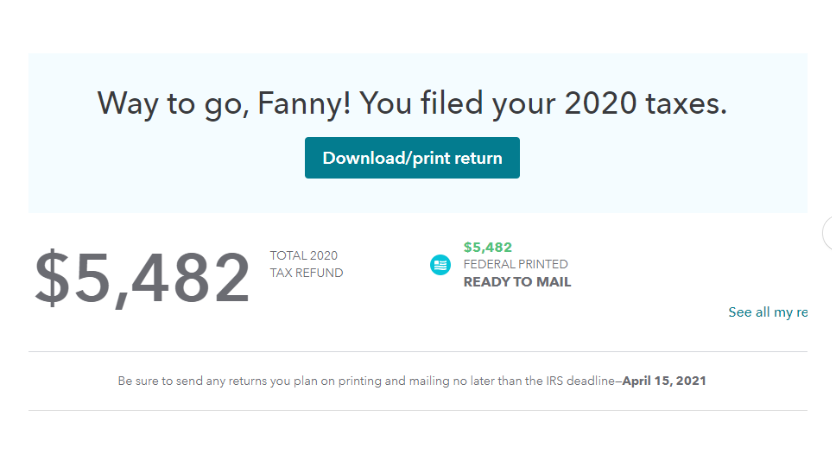Click the word MAIL in the federal status
This screenshot has height=454, width=832.
pos(553,282)
